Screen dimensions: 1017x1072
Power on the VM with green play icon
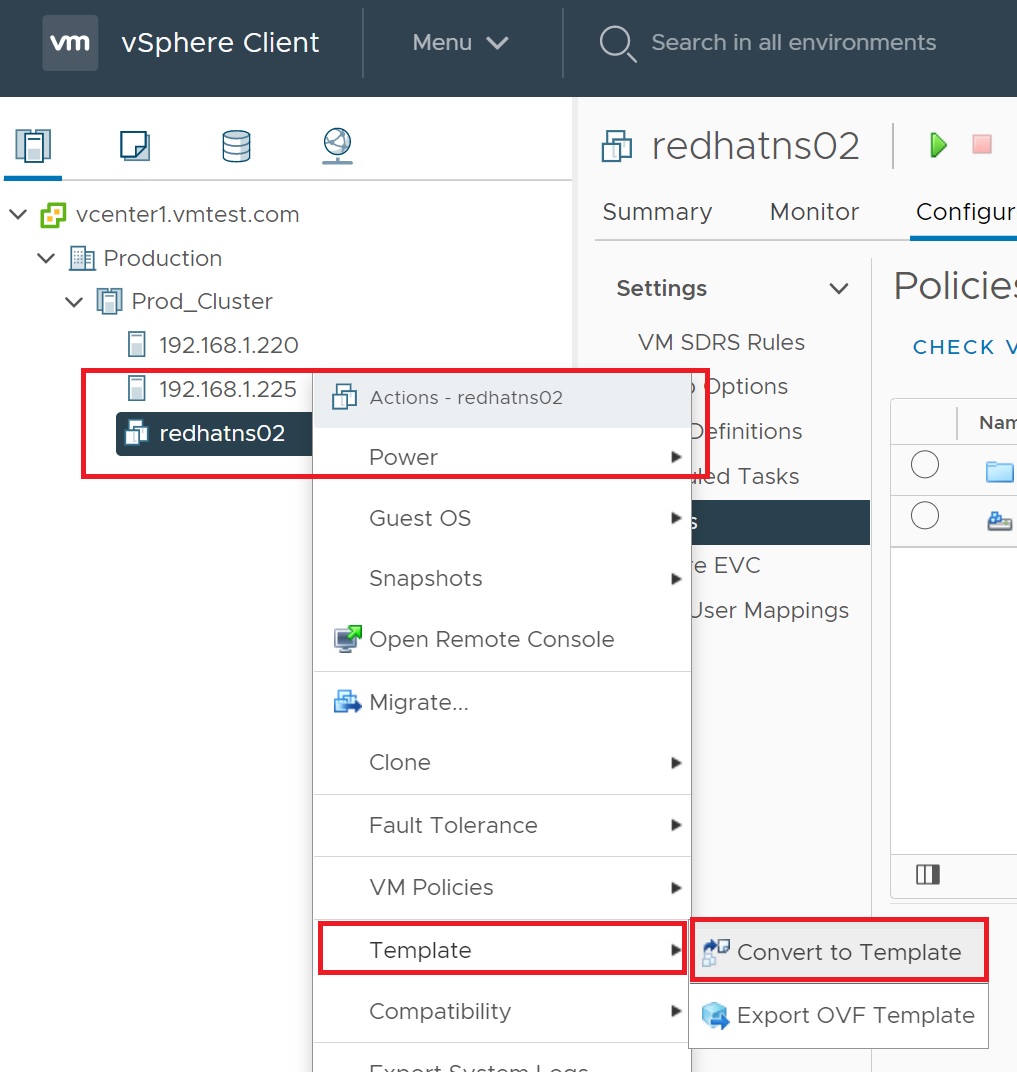(x=938, y=145)
